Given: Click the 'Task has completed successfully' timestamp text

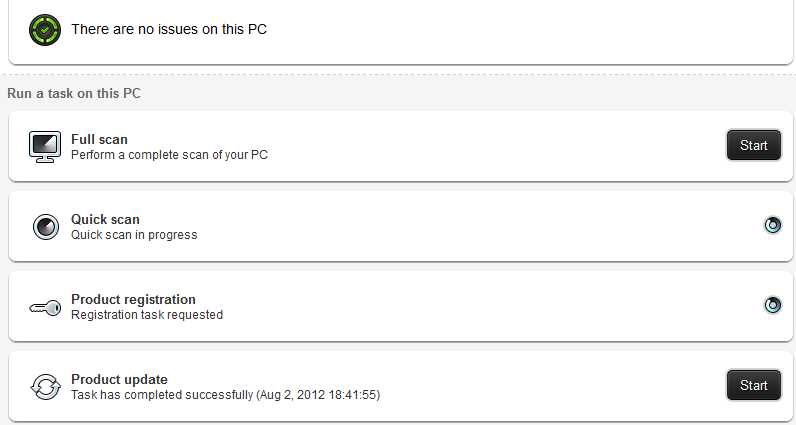Looking at the screenshot, I should [225, 395].
